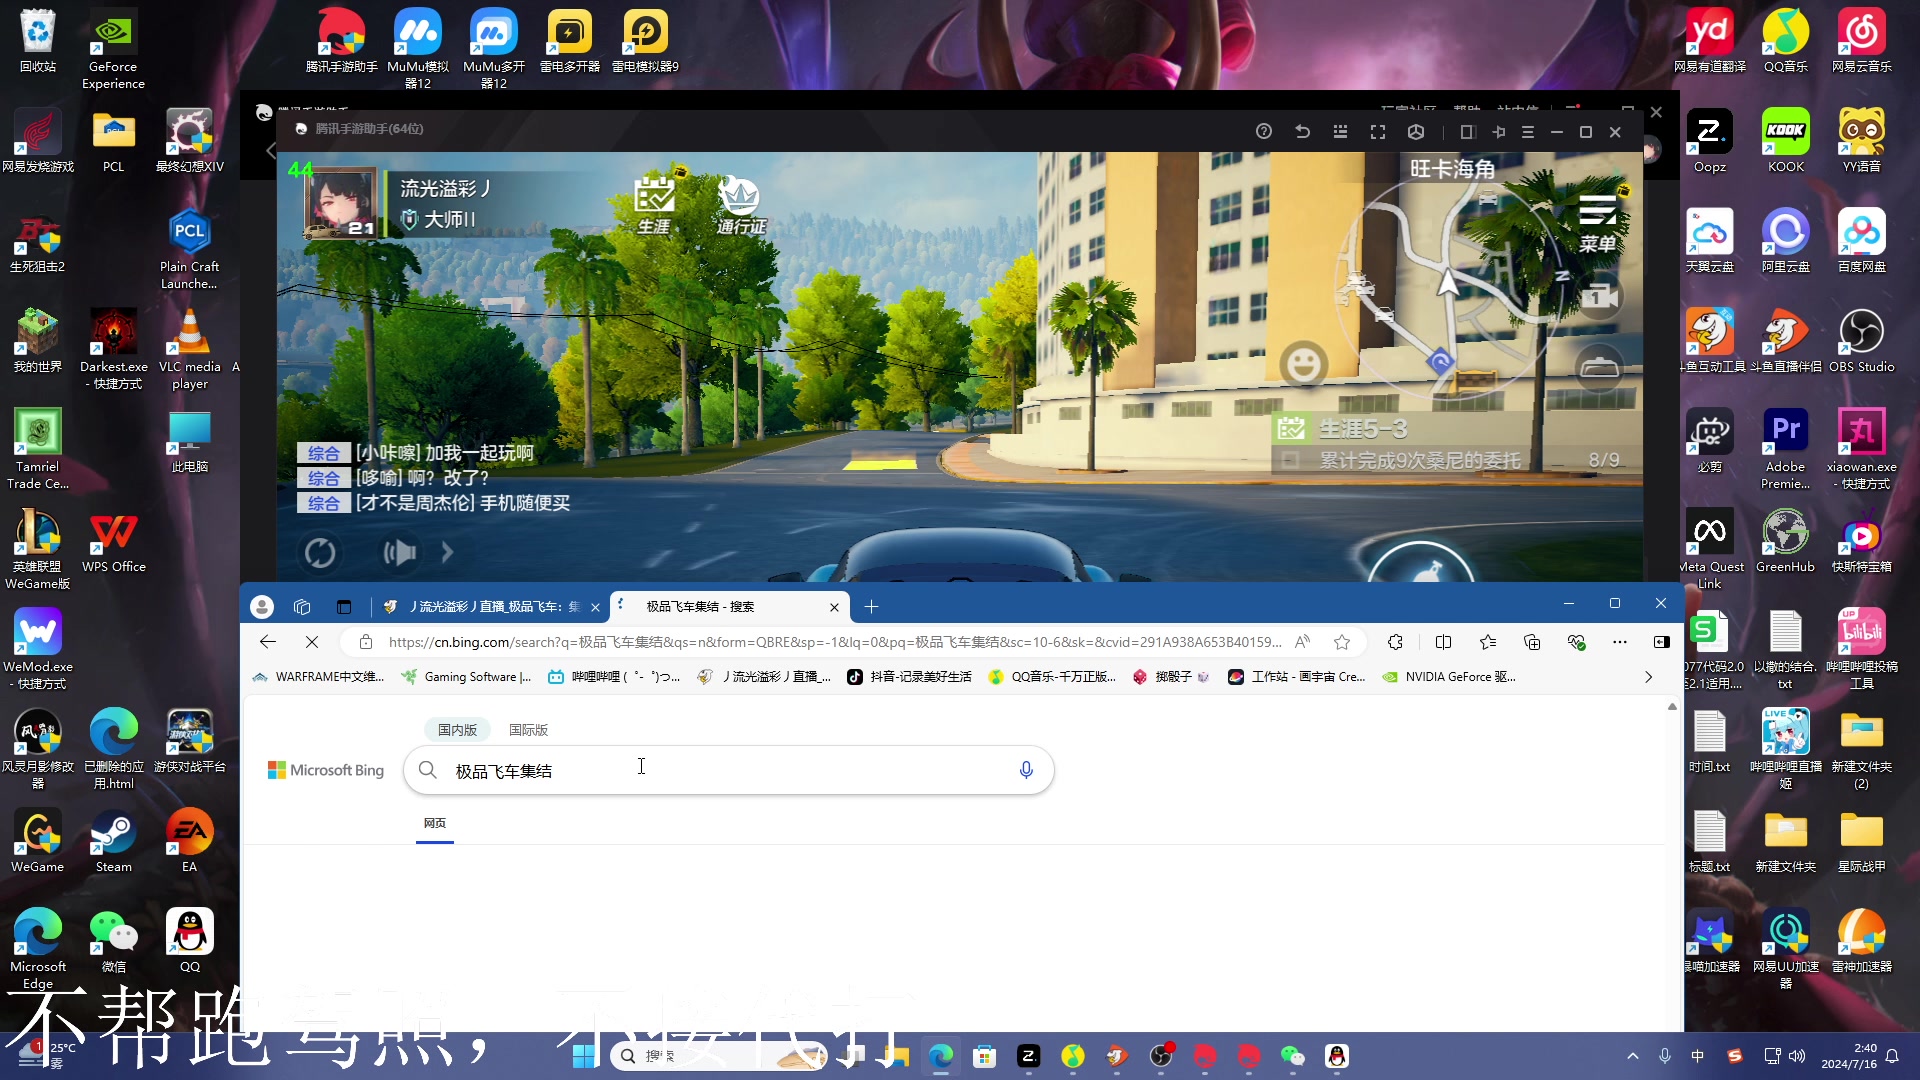Add page to favorites star icon

point(1342,642)
